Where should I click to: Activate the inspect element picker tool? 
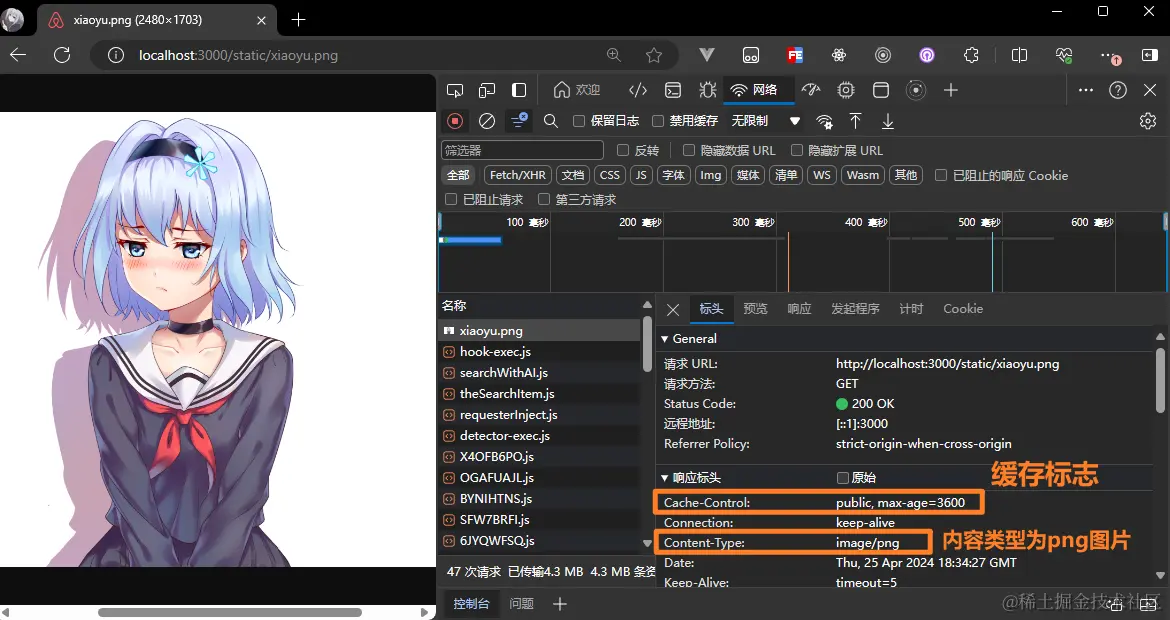[x=454, y=90]
